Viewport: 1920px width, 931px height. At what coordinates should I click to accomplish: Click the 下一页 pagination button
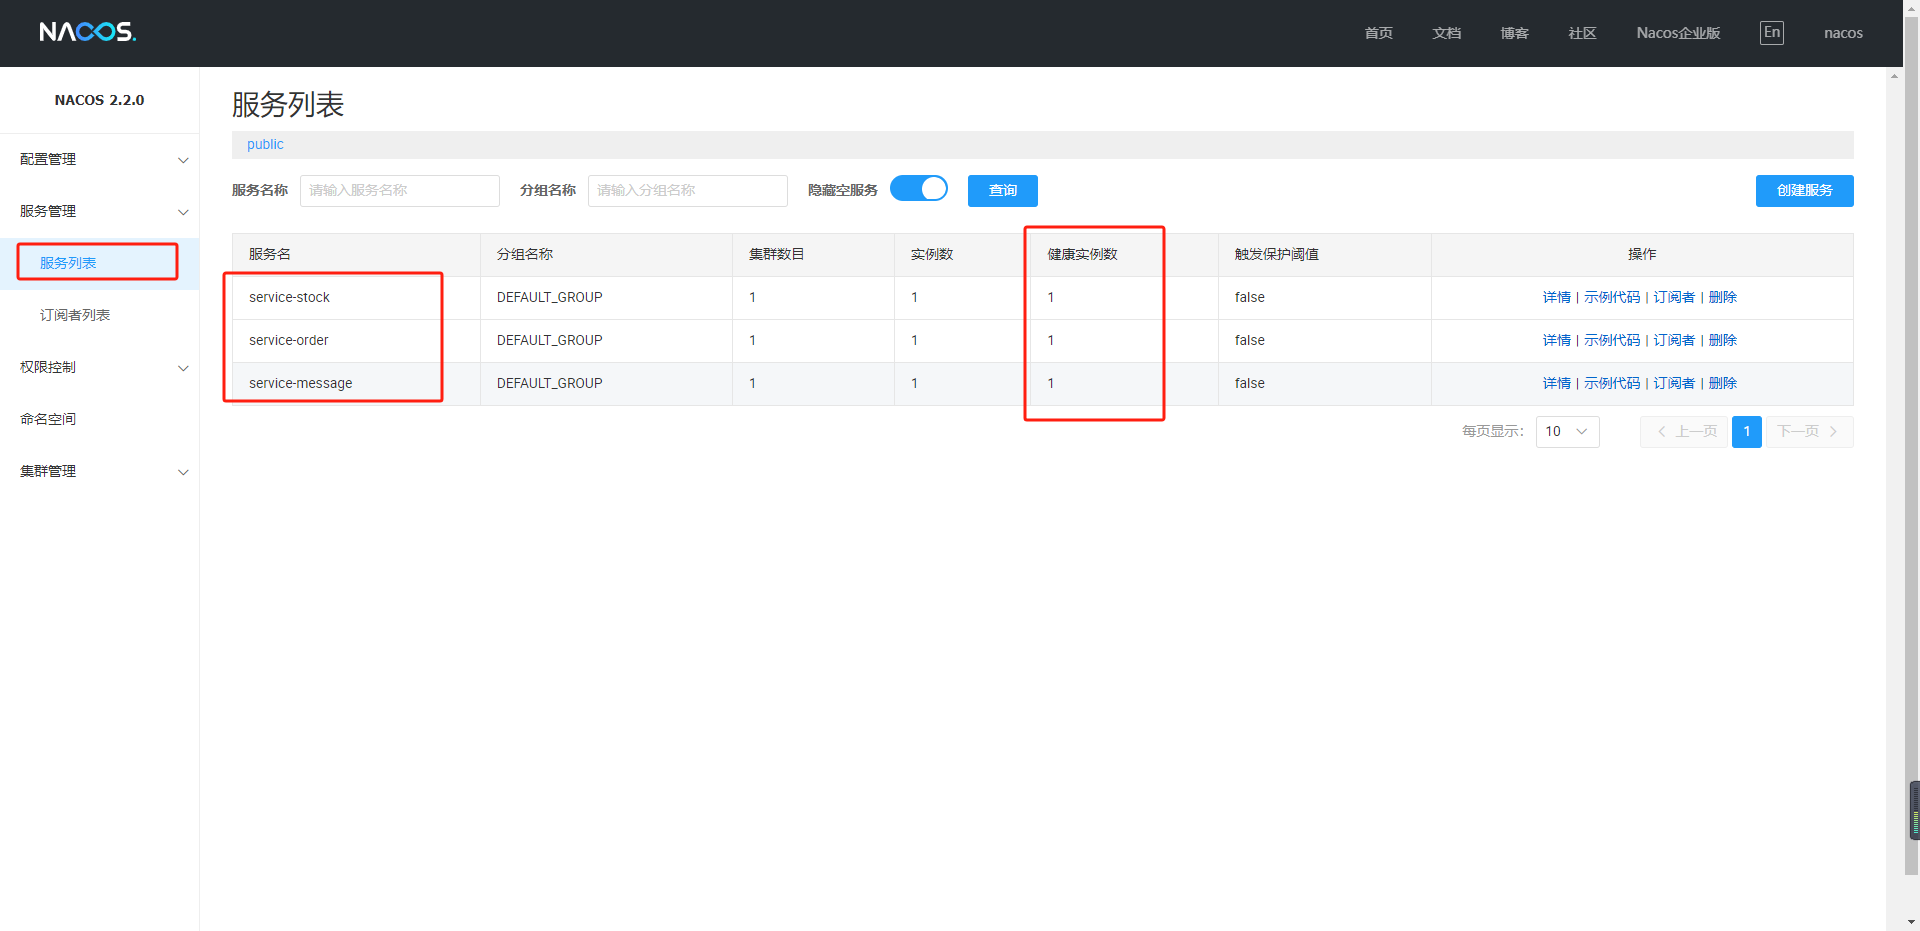tap(1809, 432)
